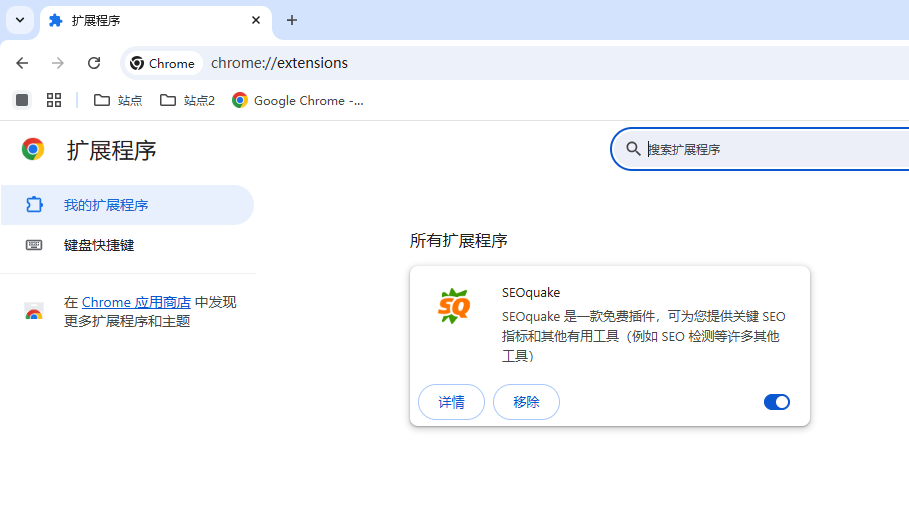Viewport: 909px width, 528px height.
Task: Click the search magnifier icon
Action: 633,149
